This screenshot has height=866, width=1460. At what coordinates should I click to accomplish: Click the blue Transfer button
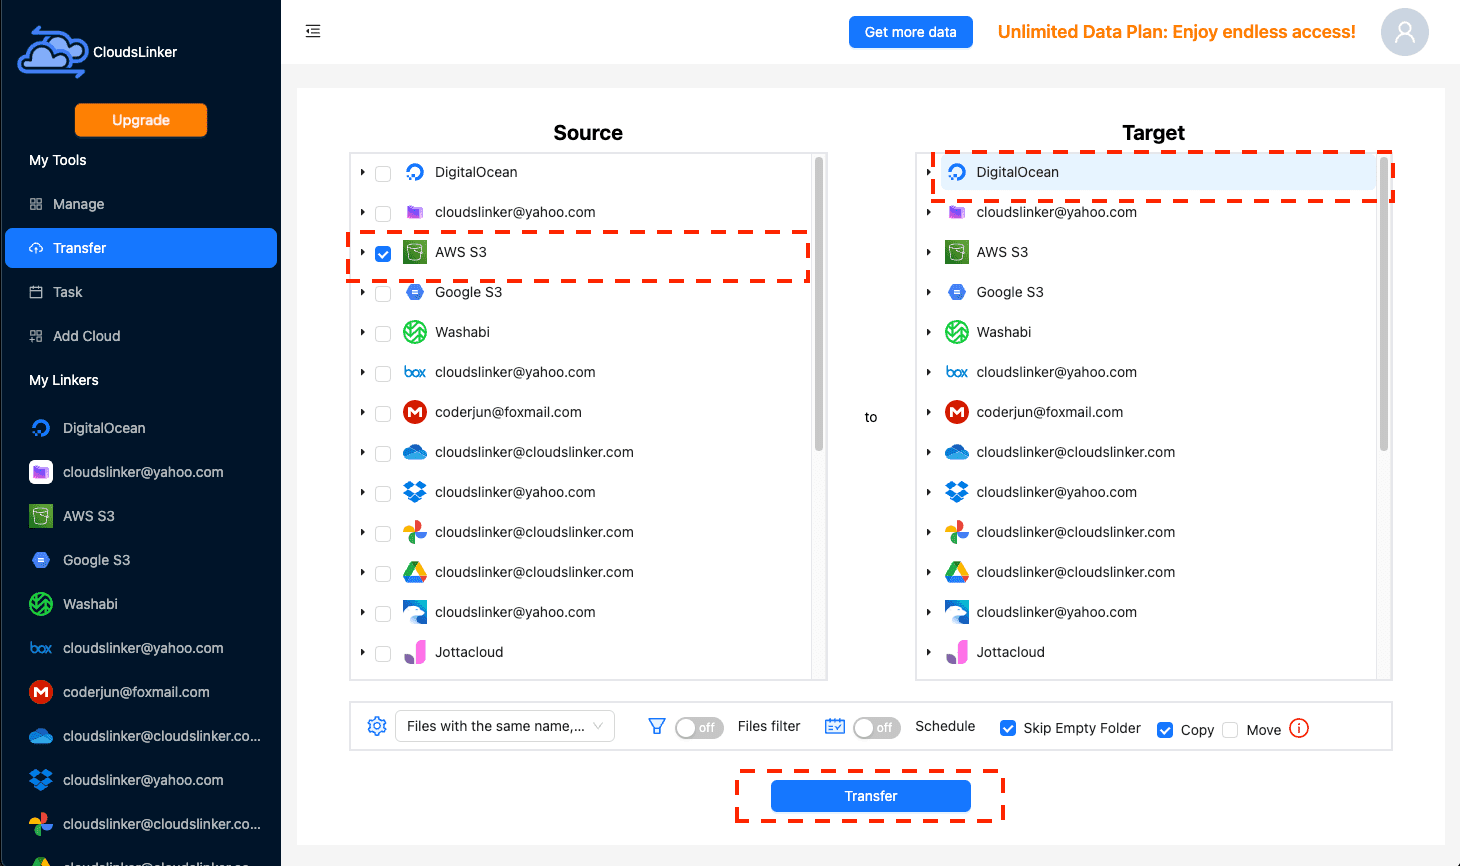871,796
